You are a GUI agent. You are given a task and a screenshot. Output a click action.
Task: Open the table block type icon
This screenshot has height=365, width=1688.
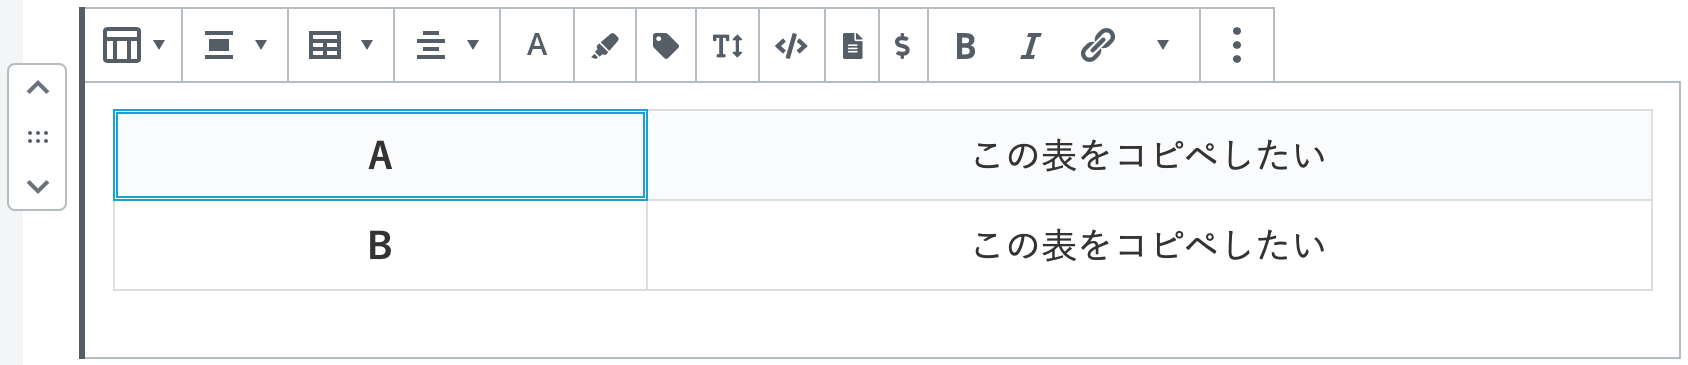coord(122,45)
